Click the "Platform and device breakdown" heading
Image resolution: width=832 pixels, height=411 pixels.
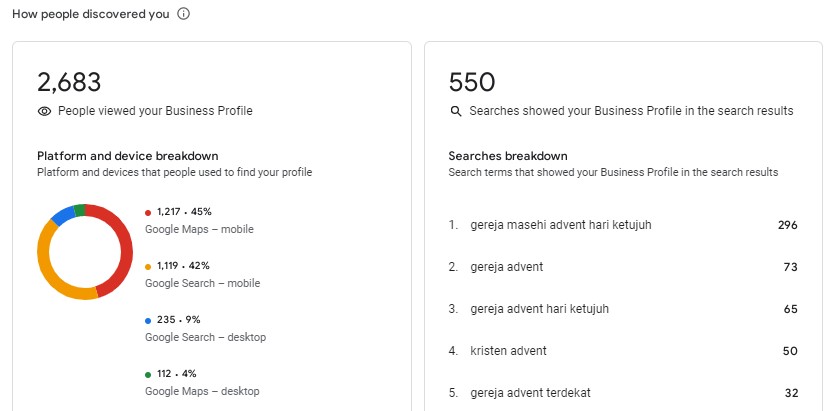pyautogui.click(x=127, y=156)
